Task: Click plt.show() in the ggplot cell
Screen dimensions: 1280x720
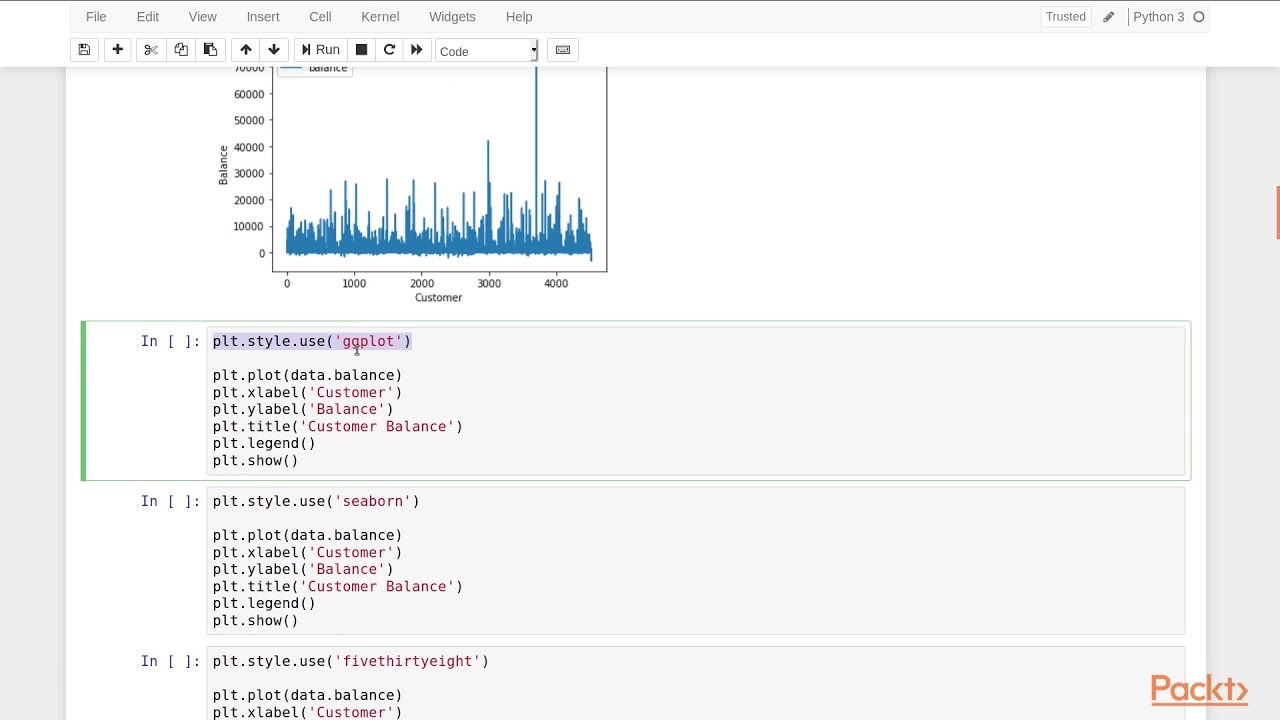Action: [255, 460]
